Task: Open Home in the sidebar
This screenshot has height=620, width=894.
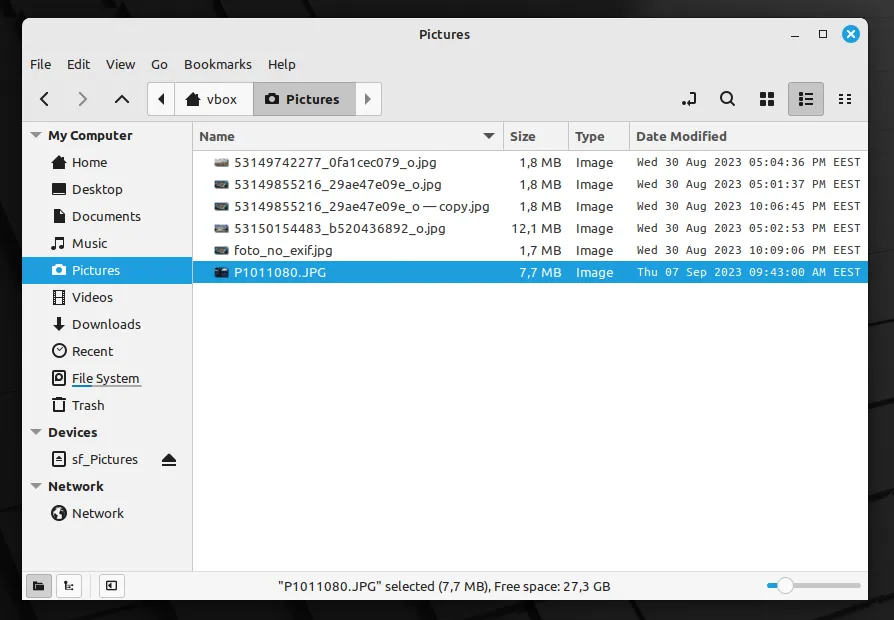Action: coord(107,163)
